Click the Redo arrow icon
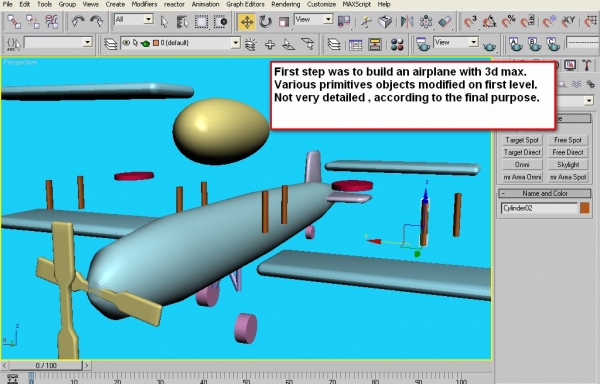Image resolution: width=600 pixels, height=384 pixels. click(x=96, y=22)
